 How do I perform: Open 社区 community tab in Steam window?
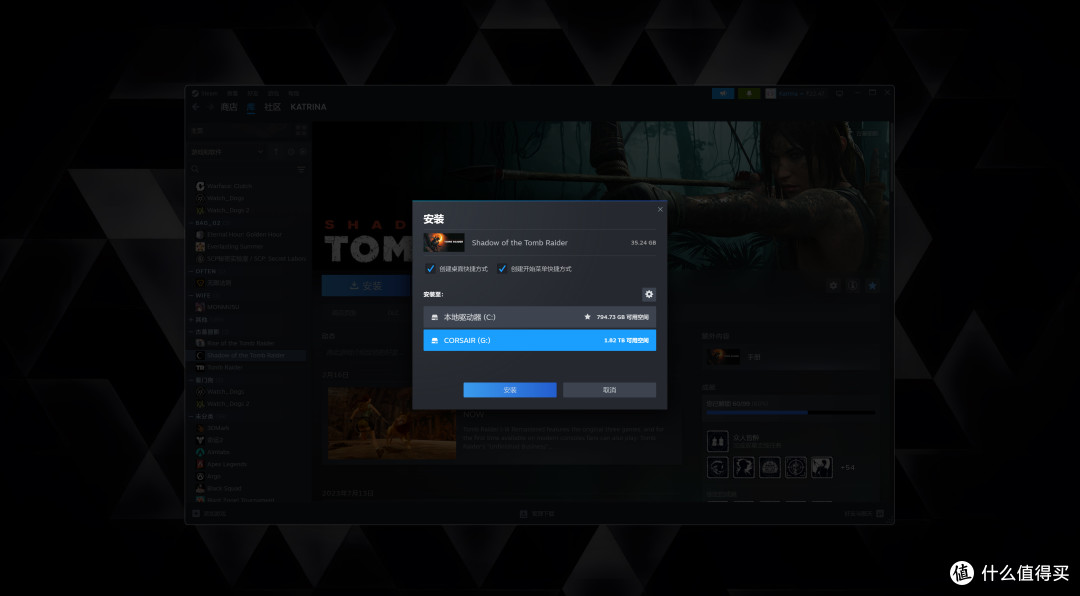click(273, 107)
